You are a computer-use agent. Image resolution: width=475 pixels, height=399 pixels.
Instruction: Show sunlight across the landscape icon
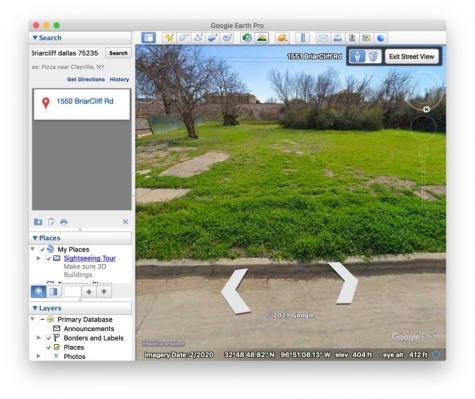pos(262,38)
